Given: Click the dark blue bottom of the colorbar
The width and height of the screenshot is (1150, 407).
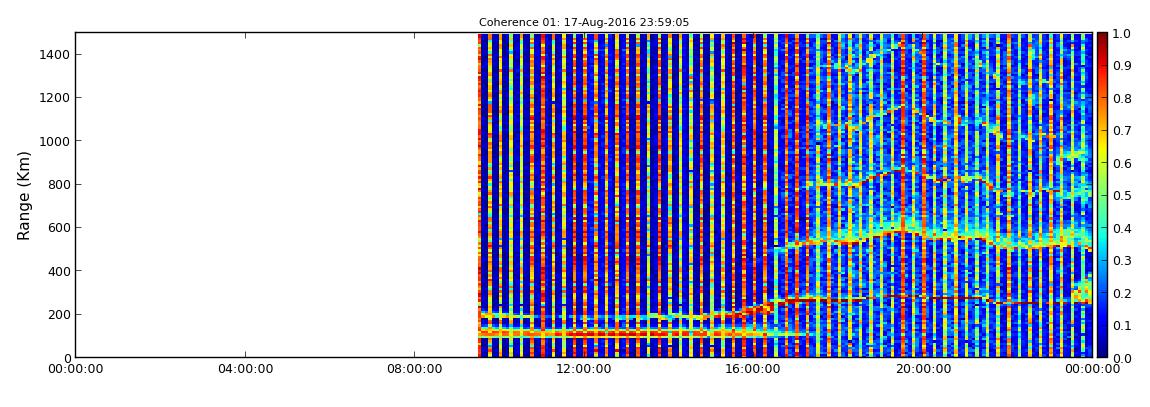Looking at the screenshot, I should click(1102, 350).
